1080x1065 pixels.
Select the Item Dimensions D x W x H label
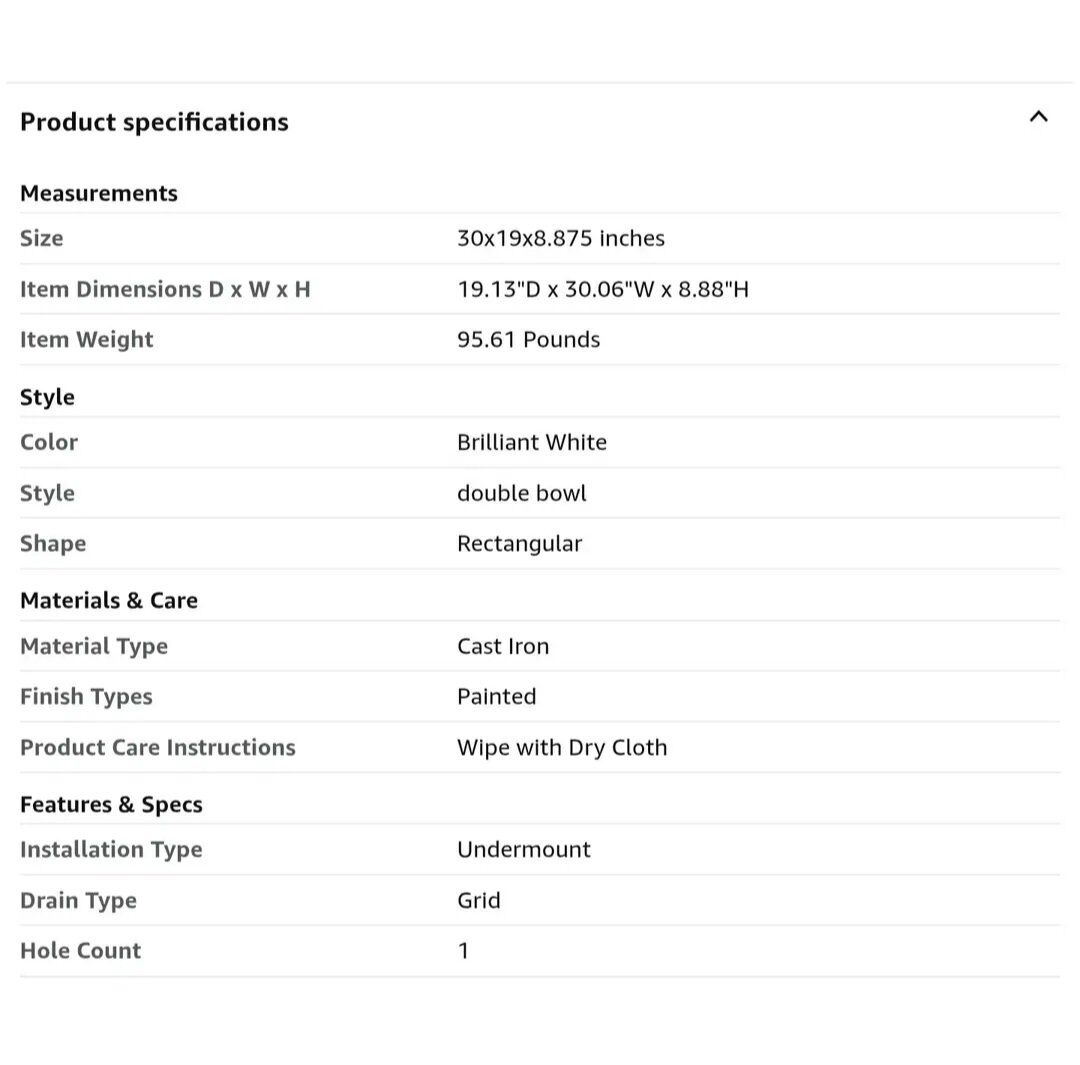pyautogui.click(x=165, y=289)
